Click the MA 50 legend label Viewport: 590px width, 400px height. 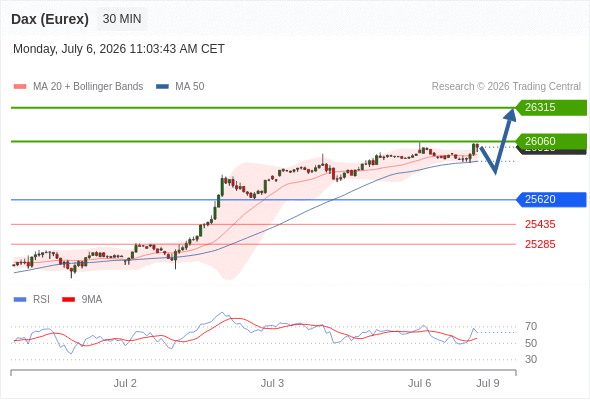190,87
